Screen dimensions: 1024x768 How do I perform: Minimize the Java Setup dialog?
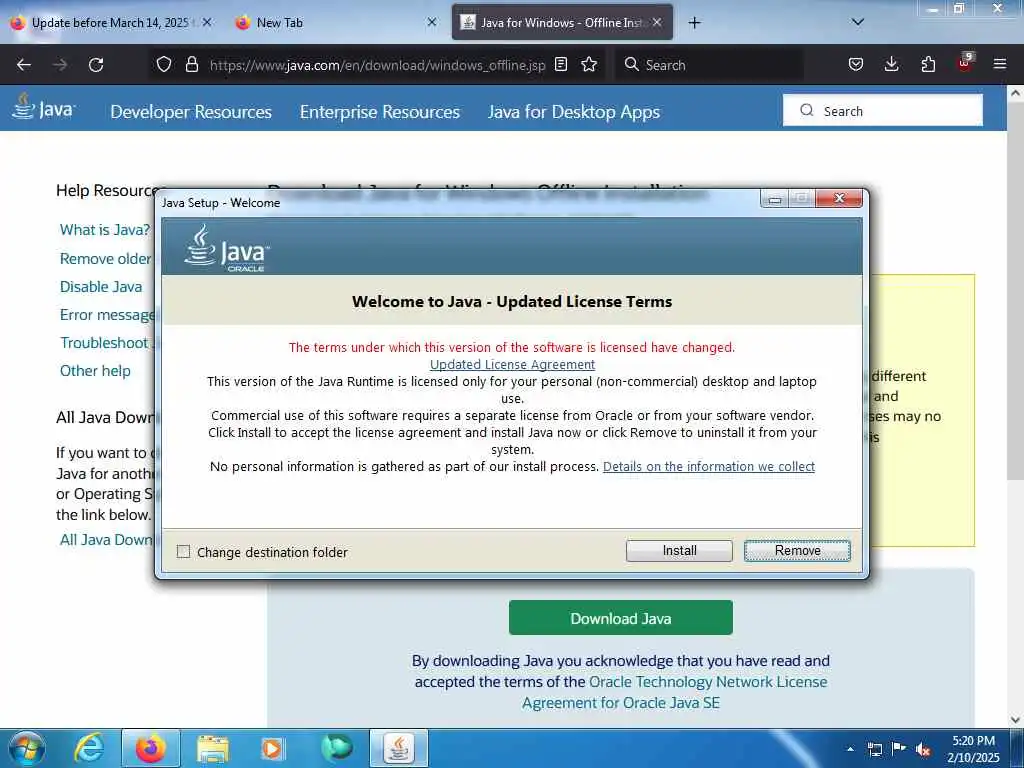(x=775, y=199)
